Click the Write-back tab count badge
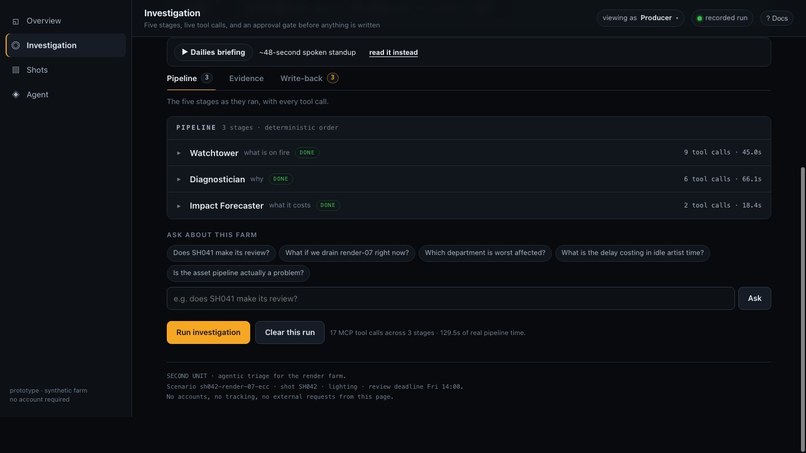This screenshot has height=453, width=806. click(333, 78)
